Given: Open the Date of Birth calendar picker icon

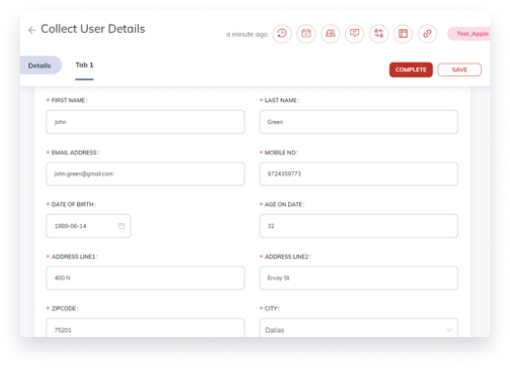Looking at the screenshot, I should click(x=121, y=226).
